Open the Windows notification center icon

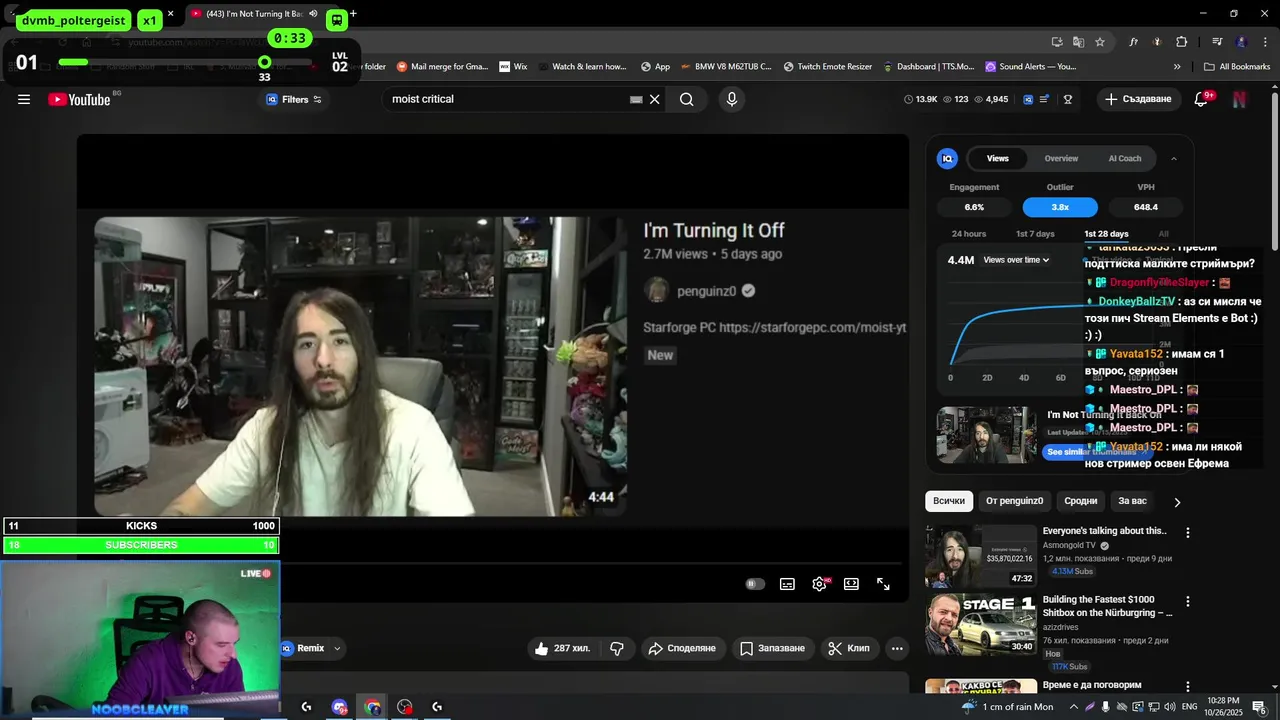click(x=1260, y=707)
